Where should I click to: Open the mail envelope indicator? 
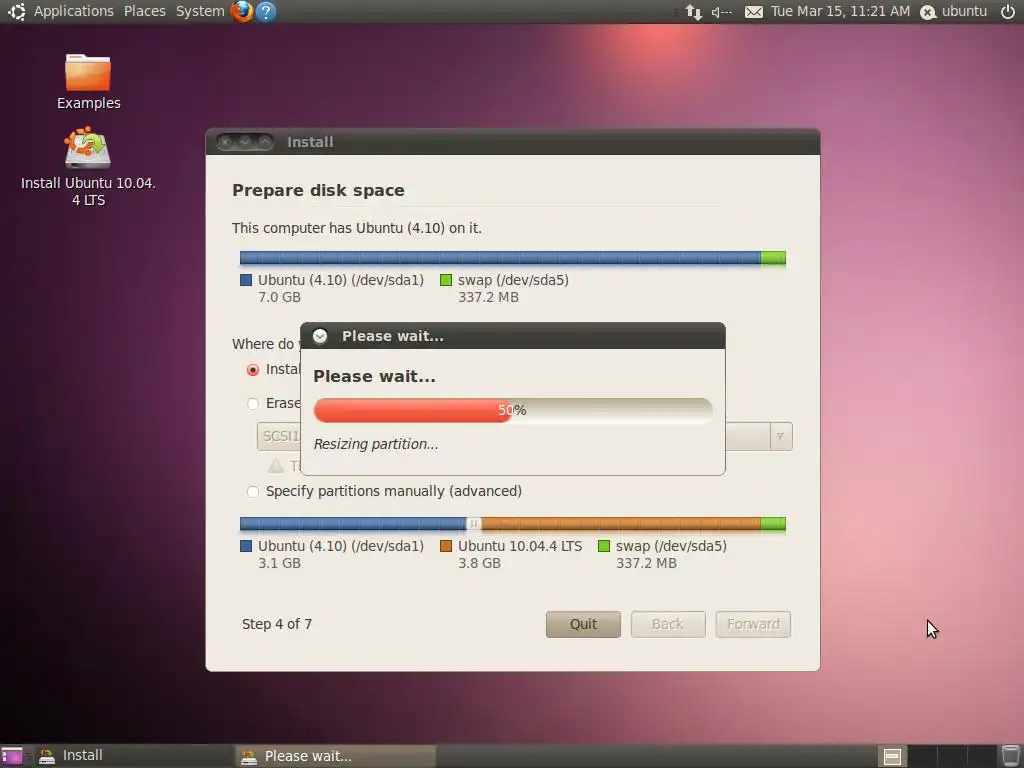pyautogui.click(x=754, y=12)
